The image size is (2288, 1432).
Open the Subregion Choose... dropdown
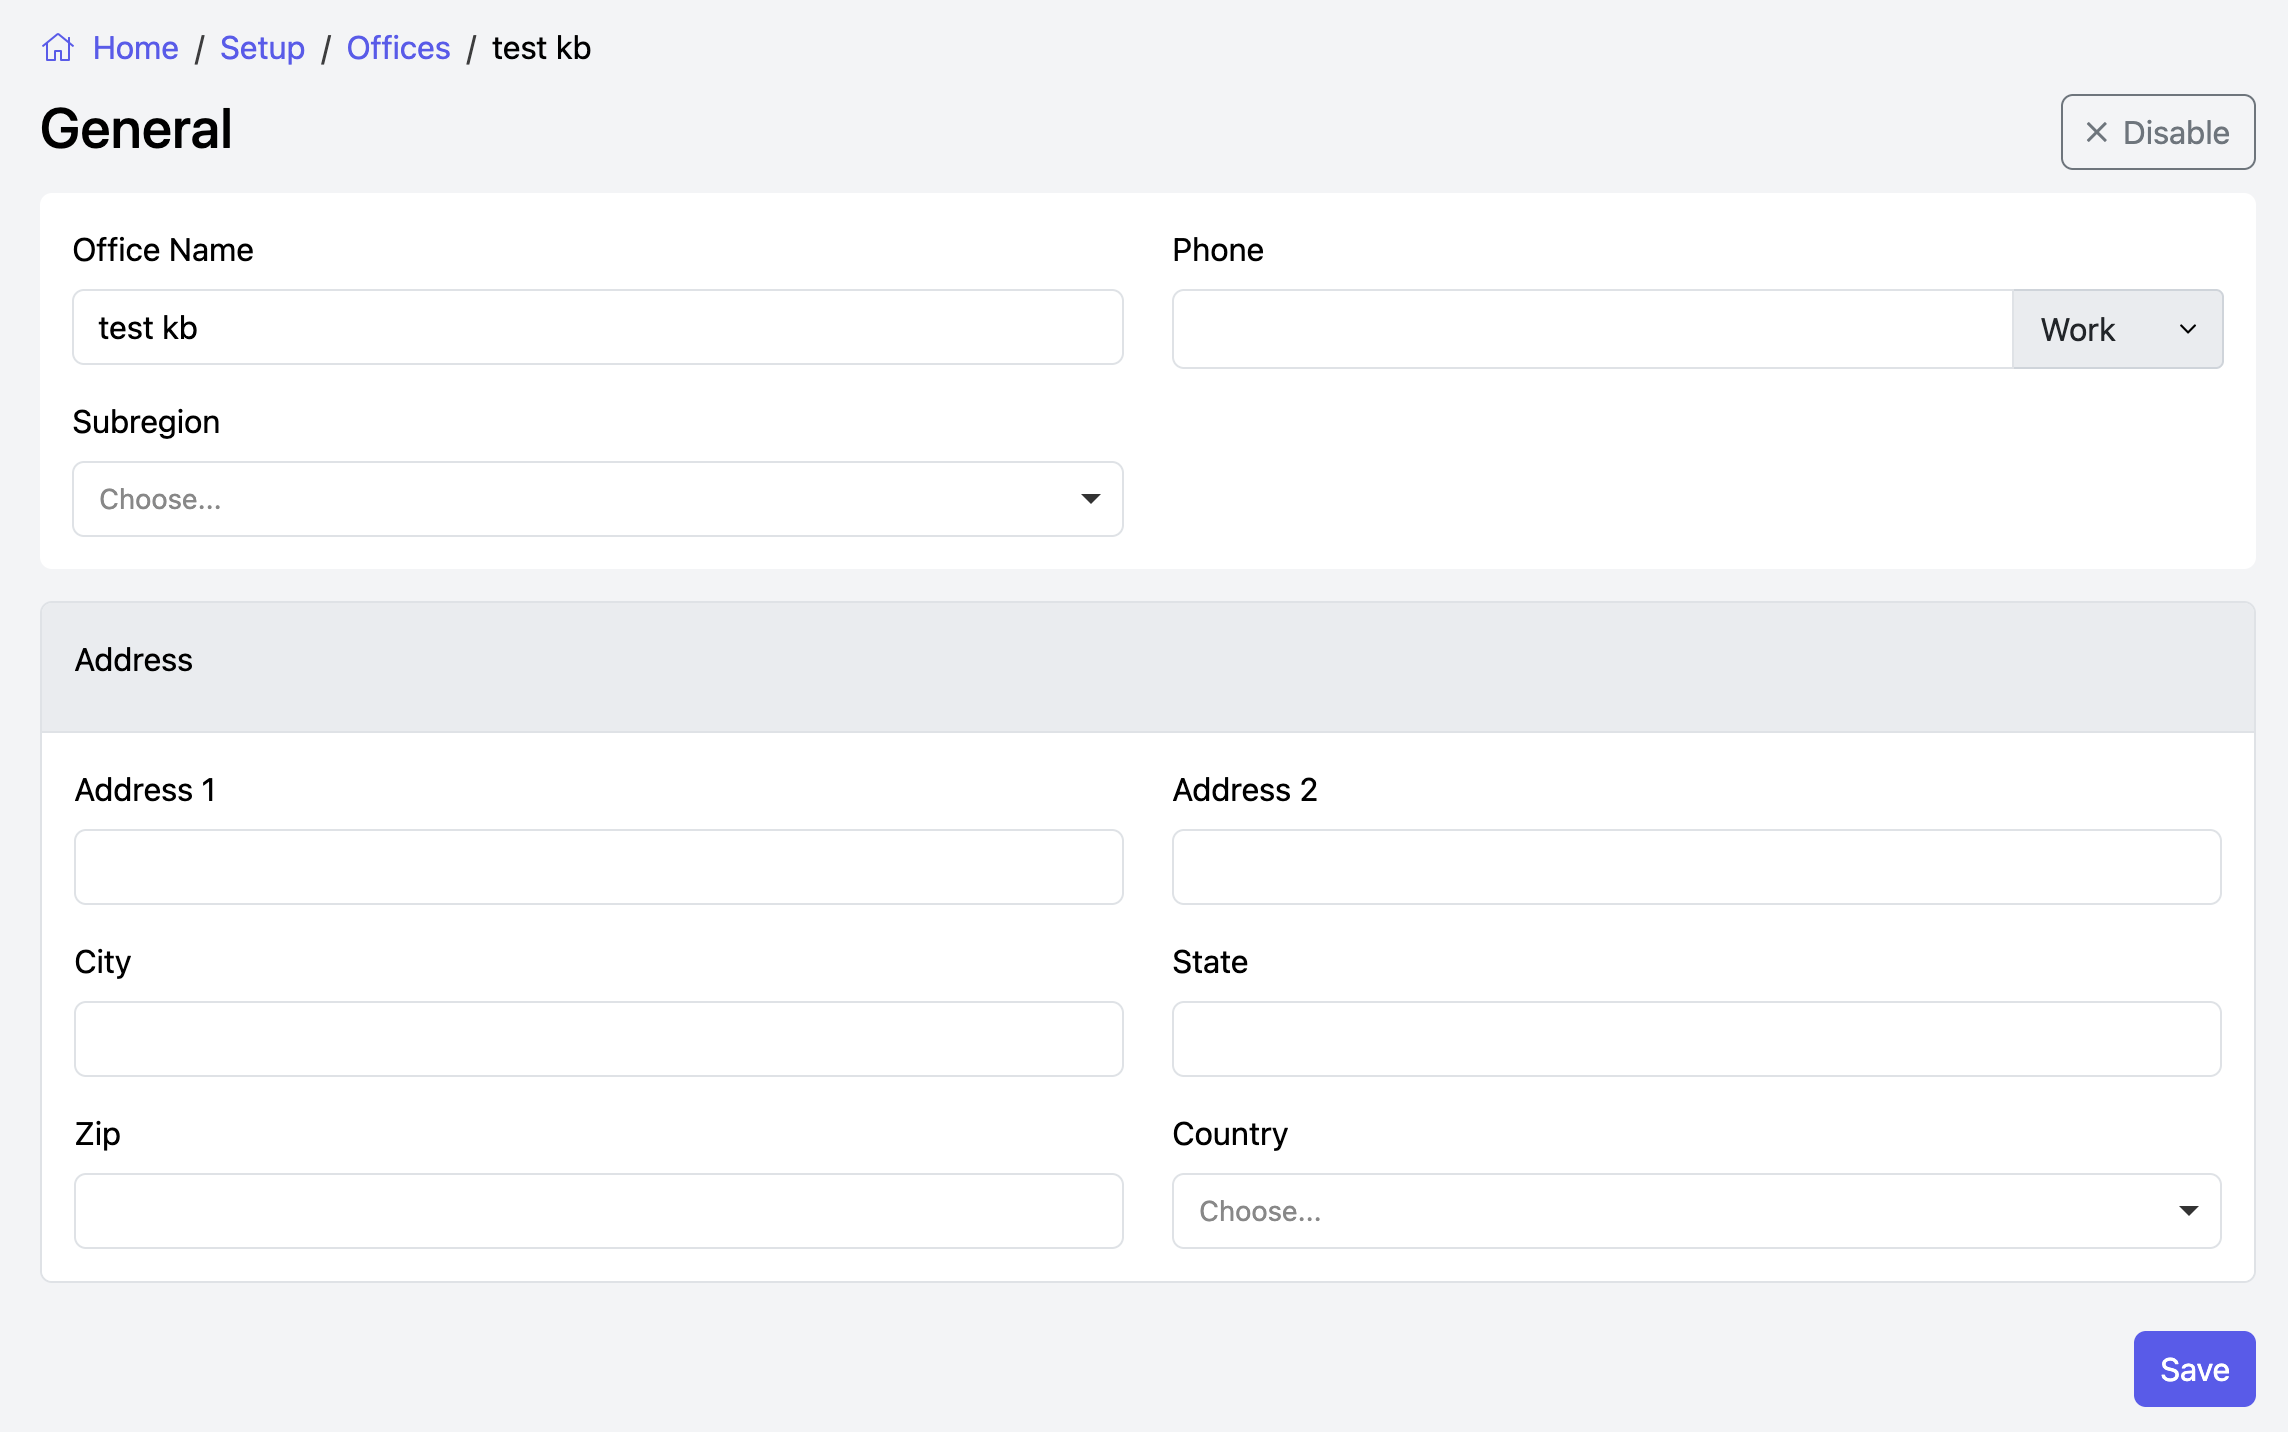click(597, 499)
